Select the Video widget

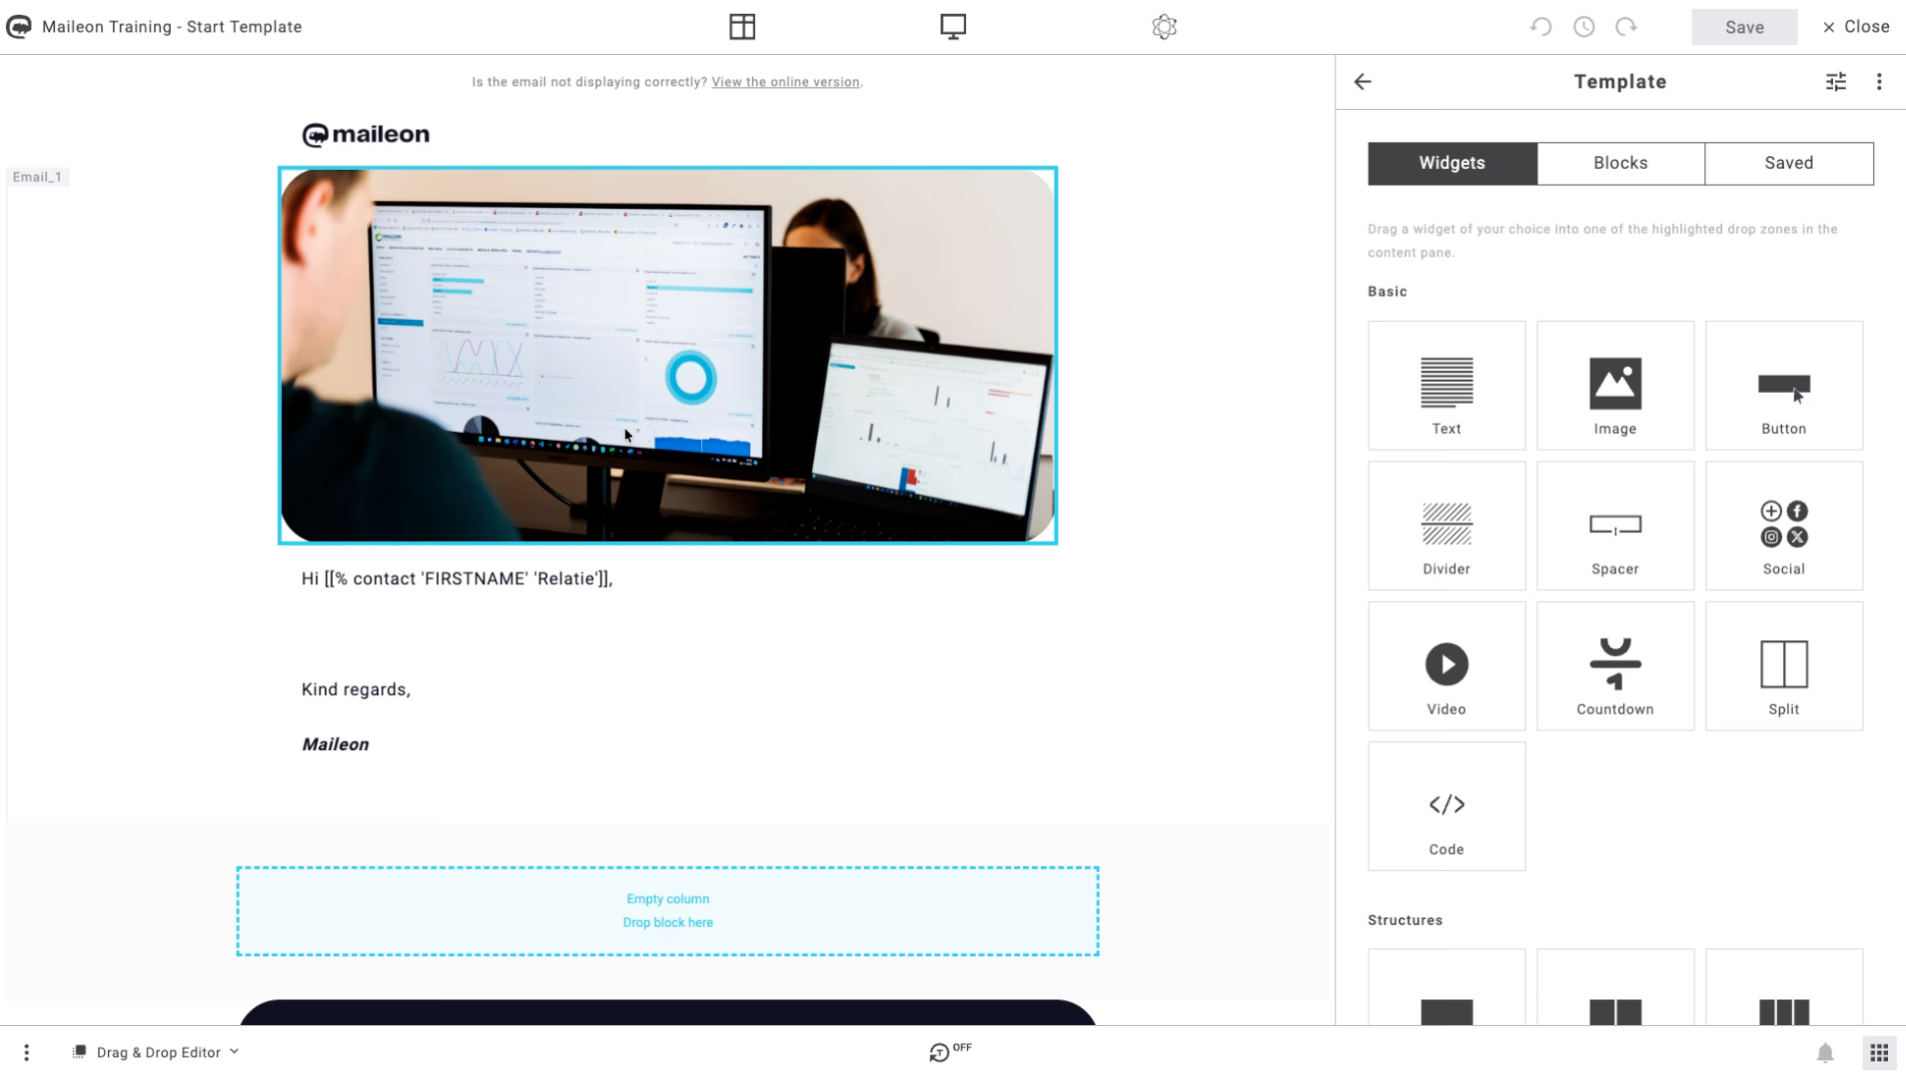coord(1446,666)
